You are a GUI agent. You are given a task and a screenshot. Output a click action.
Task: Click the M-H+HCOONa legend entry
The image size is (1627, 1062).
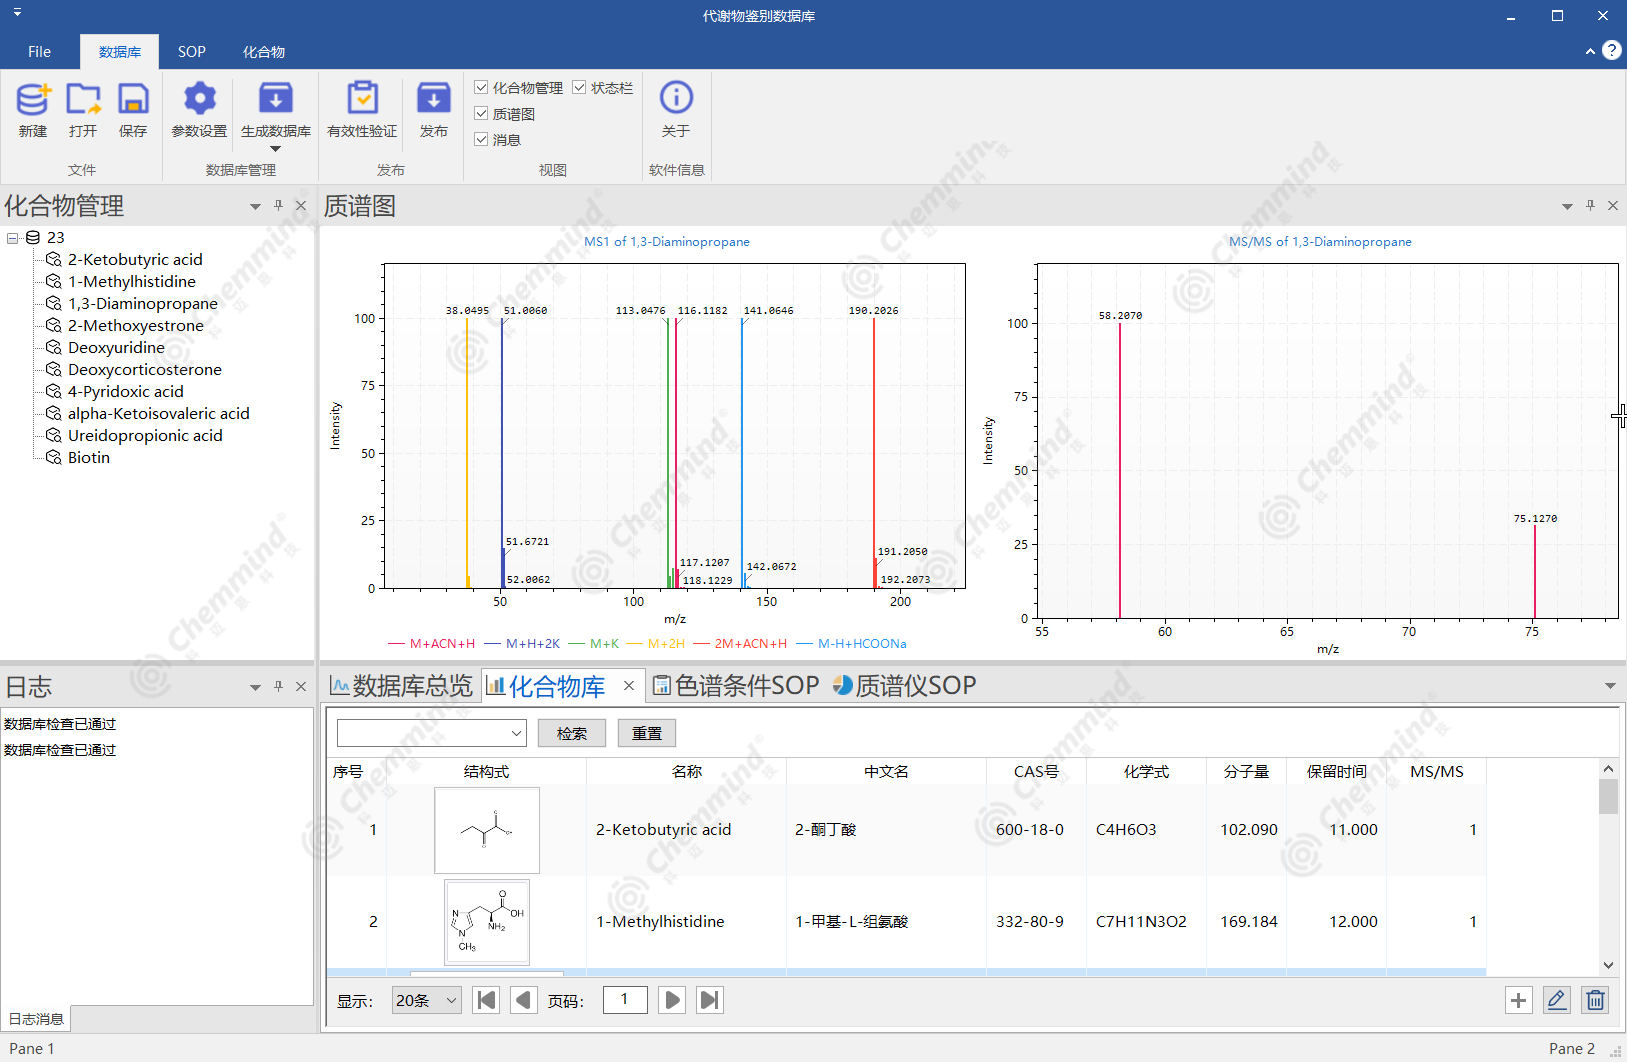click(851, 644)
